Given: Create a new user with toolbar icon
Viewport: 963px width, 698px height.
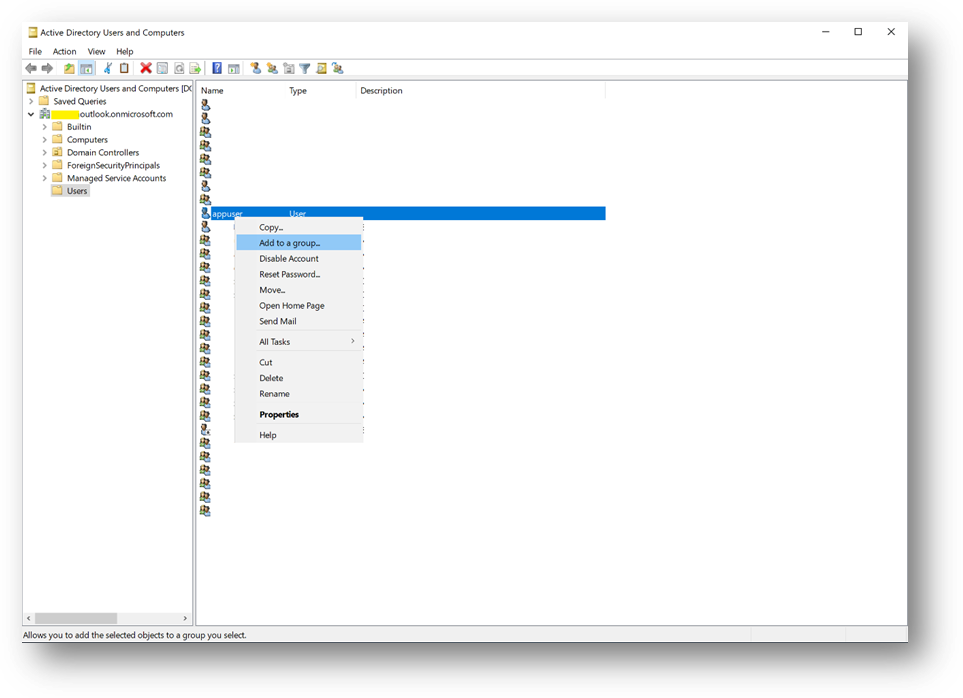Looking at the screenshot, I should click(x=255, y=68).
